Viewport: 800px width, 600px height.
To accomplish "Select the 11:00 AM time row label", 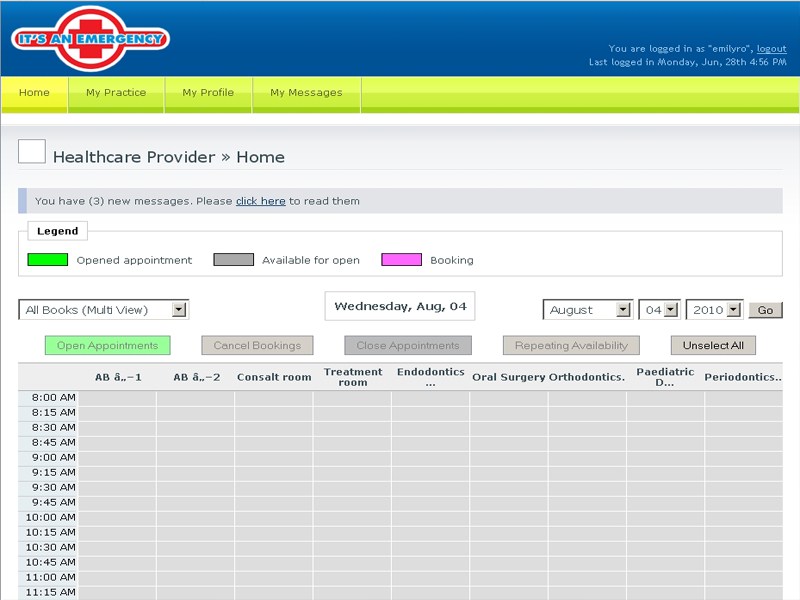I will coord(51,578).
